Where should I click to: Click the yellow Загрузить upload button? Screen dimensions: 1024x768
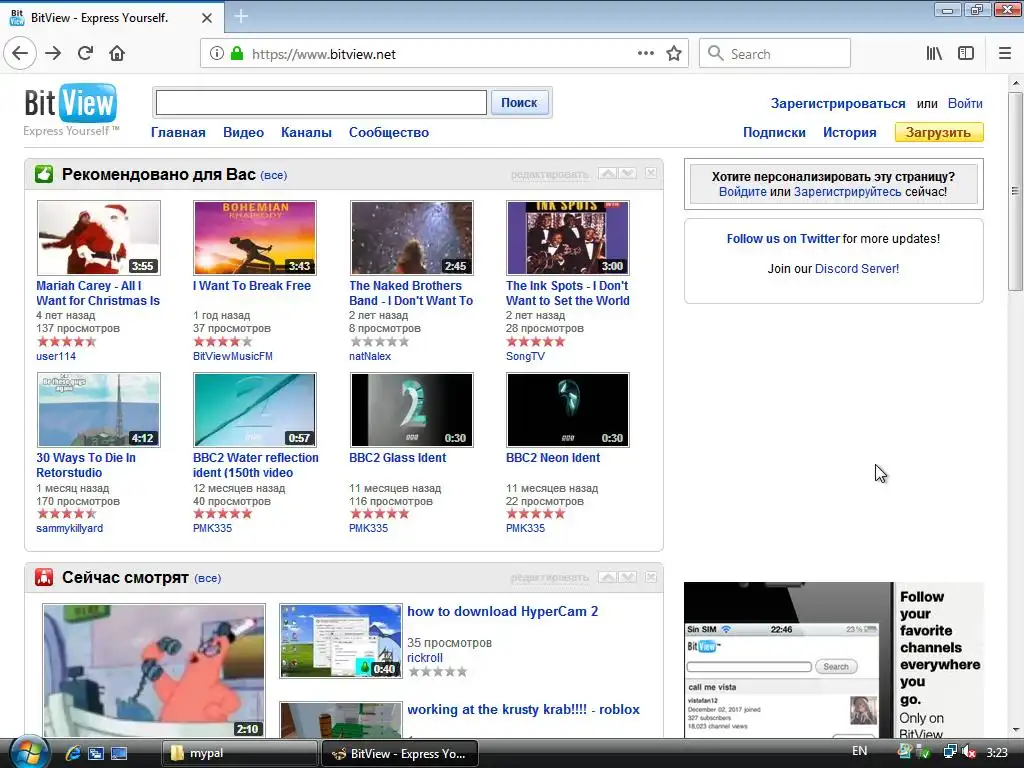coord(938,133)
